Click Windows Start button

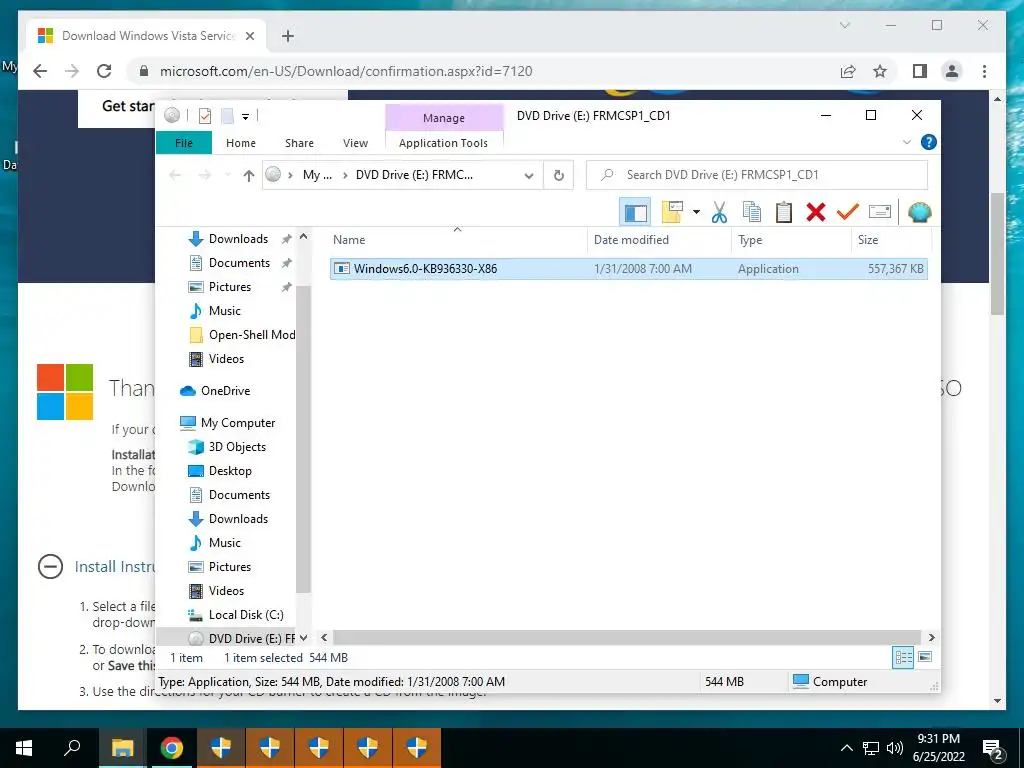point(24,748)
